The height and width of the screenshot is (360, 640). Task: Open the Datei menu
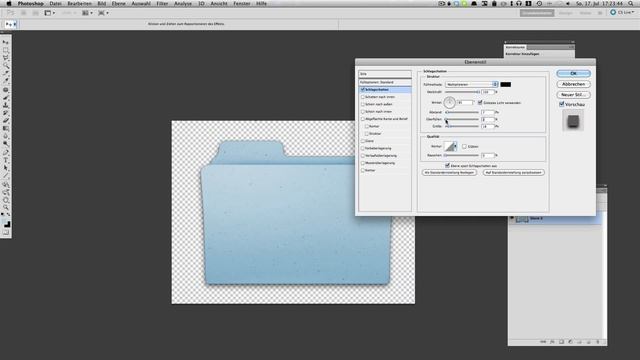55,3
